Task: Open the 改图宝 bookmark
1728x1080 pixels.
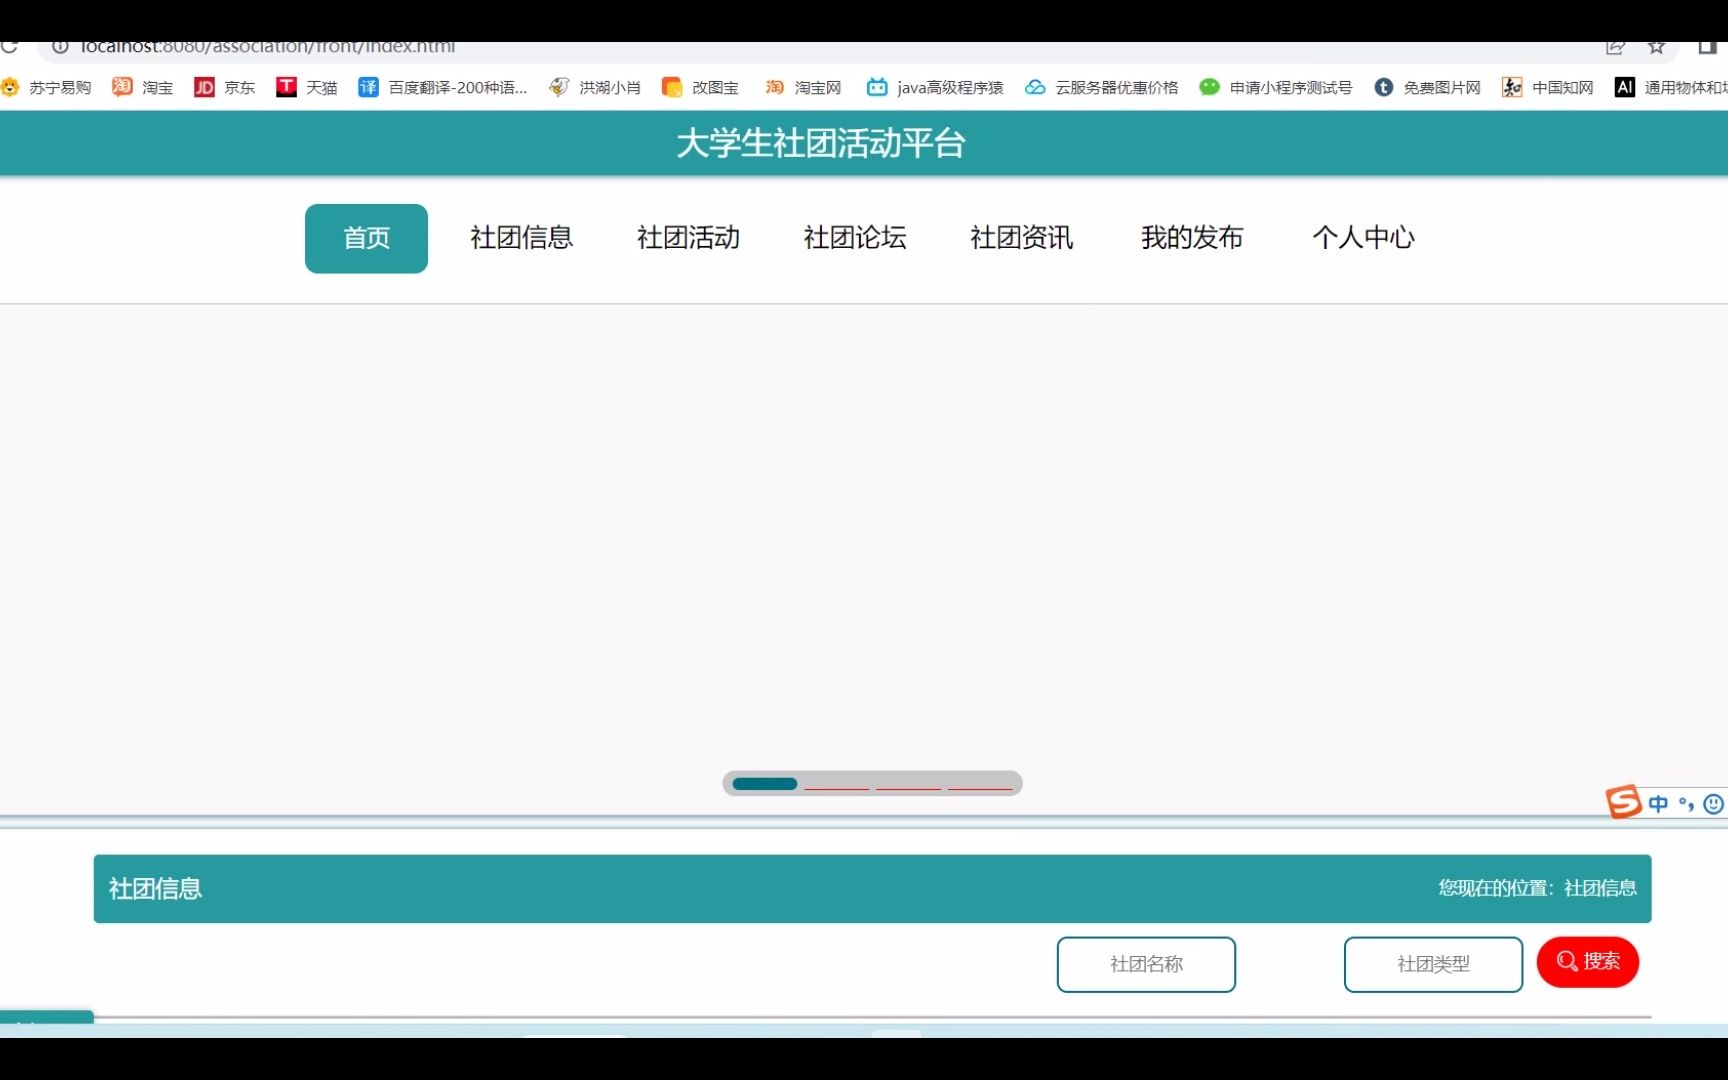Action: click(x=701, y=88)
